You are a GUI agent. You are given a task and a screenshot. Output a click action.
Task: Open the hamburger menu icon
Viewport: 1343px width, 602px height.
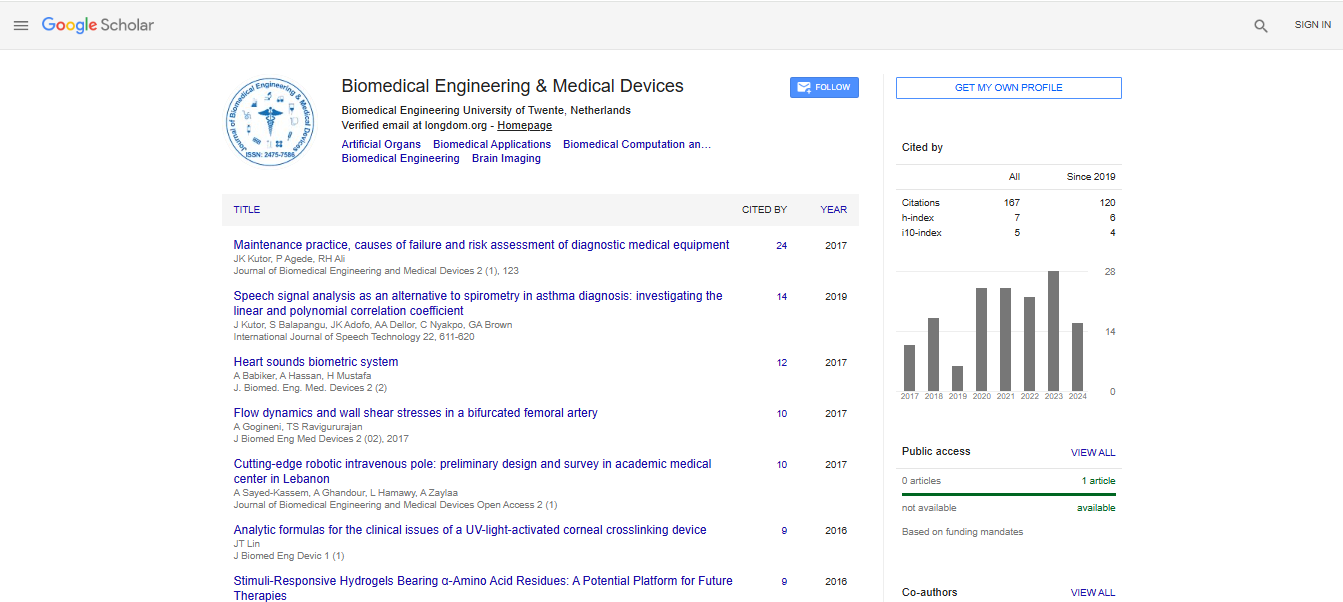tap(20, 25)
